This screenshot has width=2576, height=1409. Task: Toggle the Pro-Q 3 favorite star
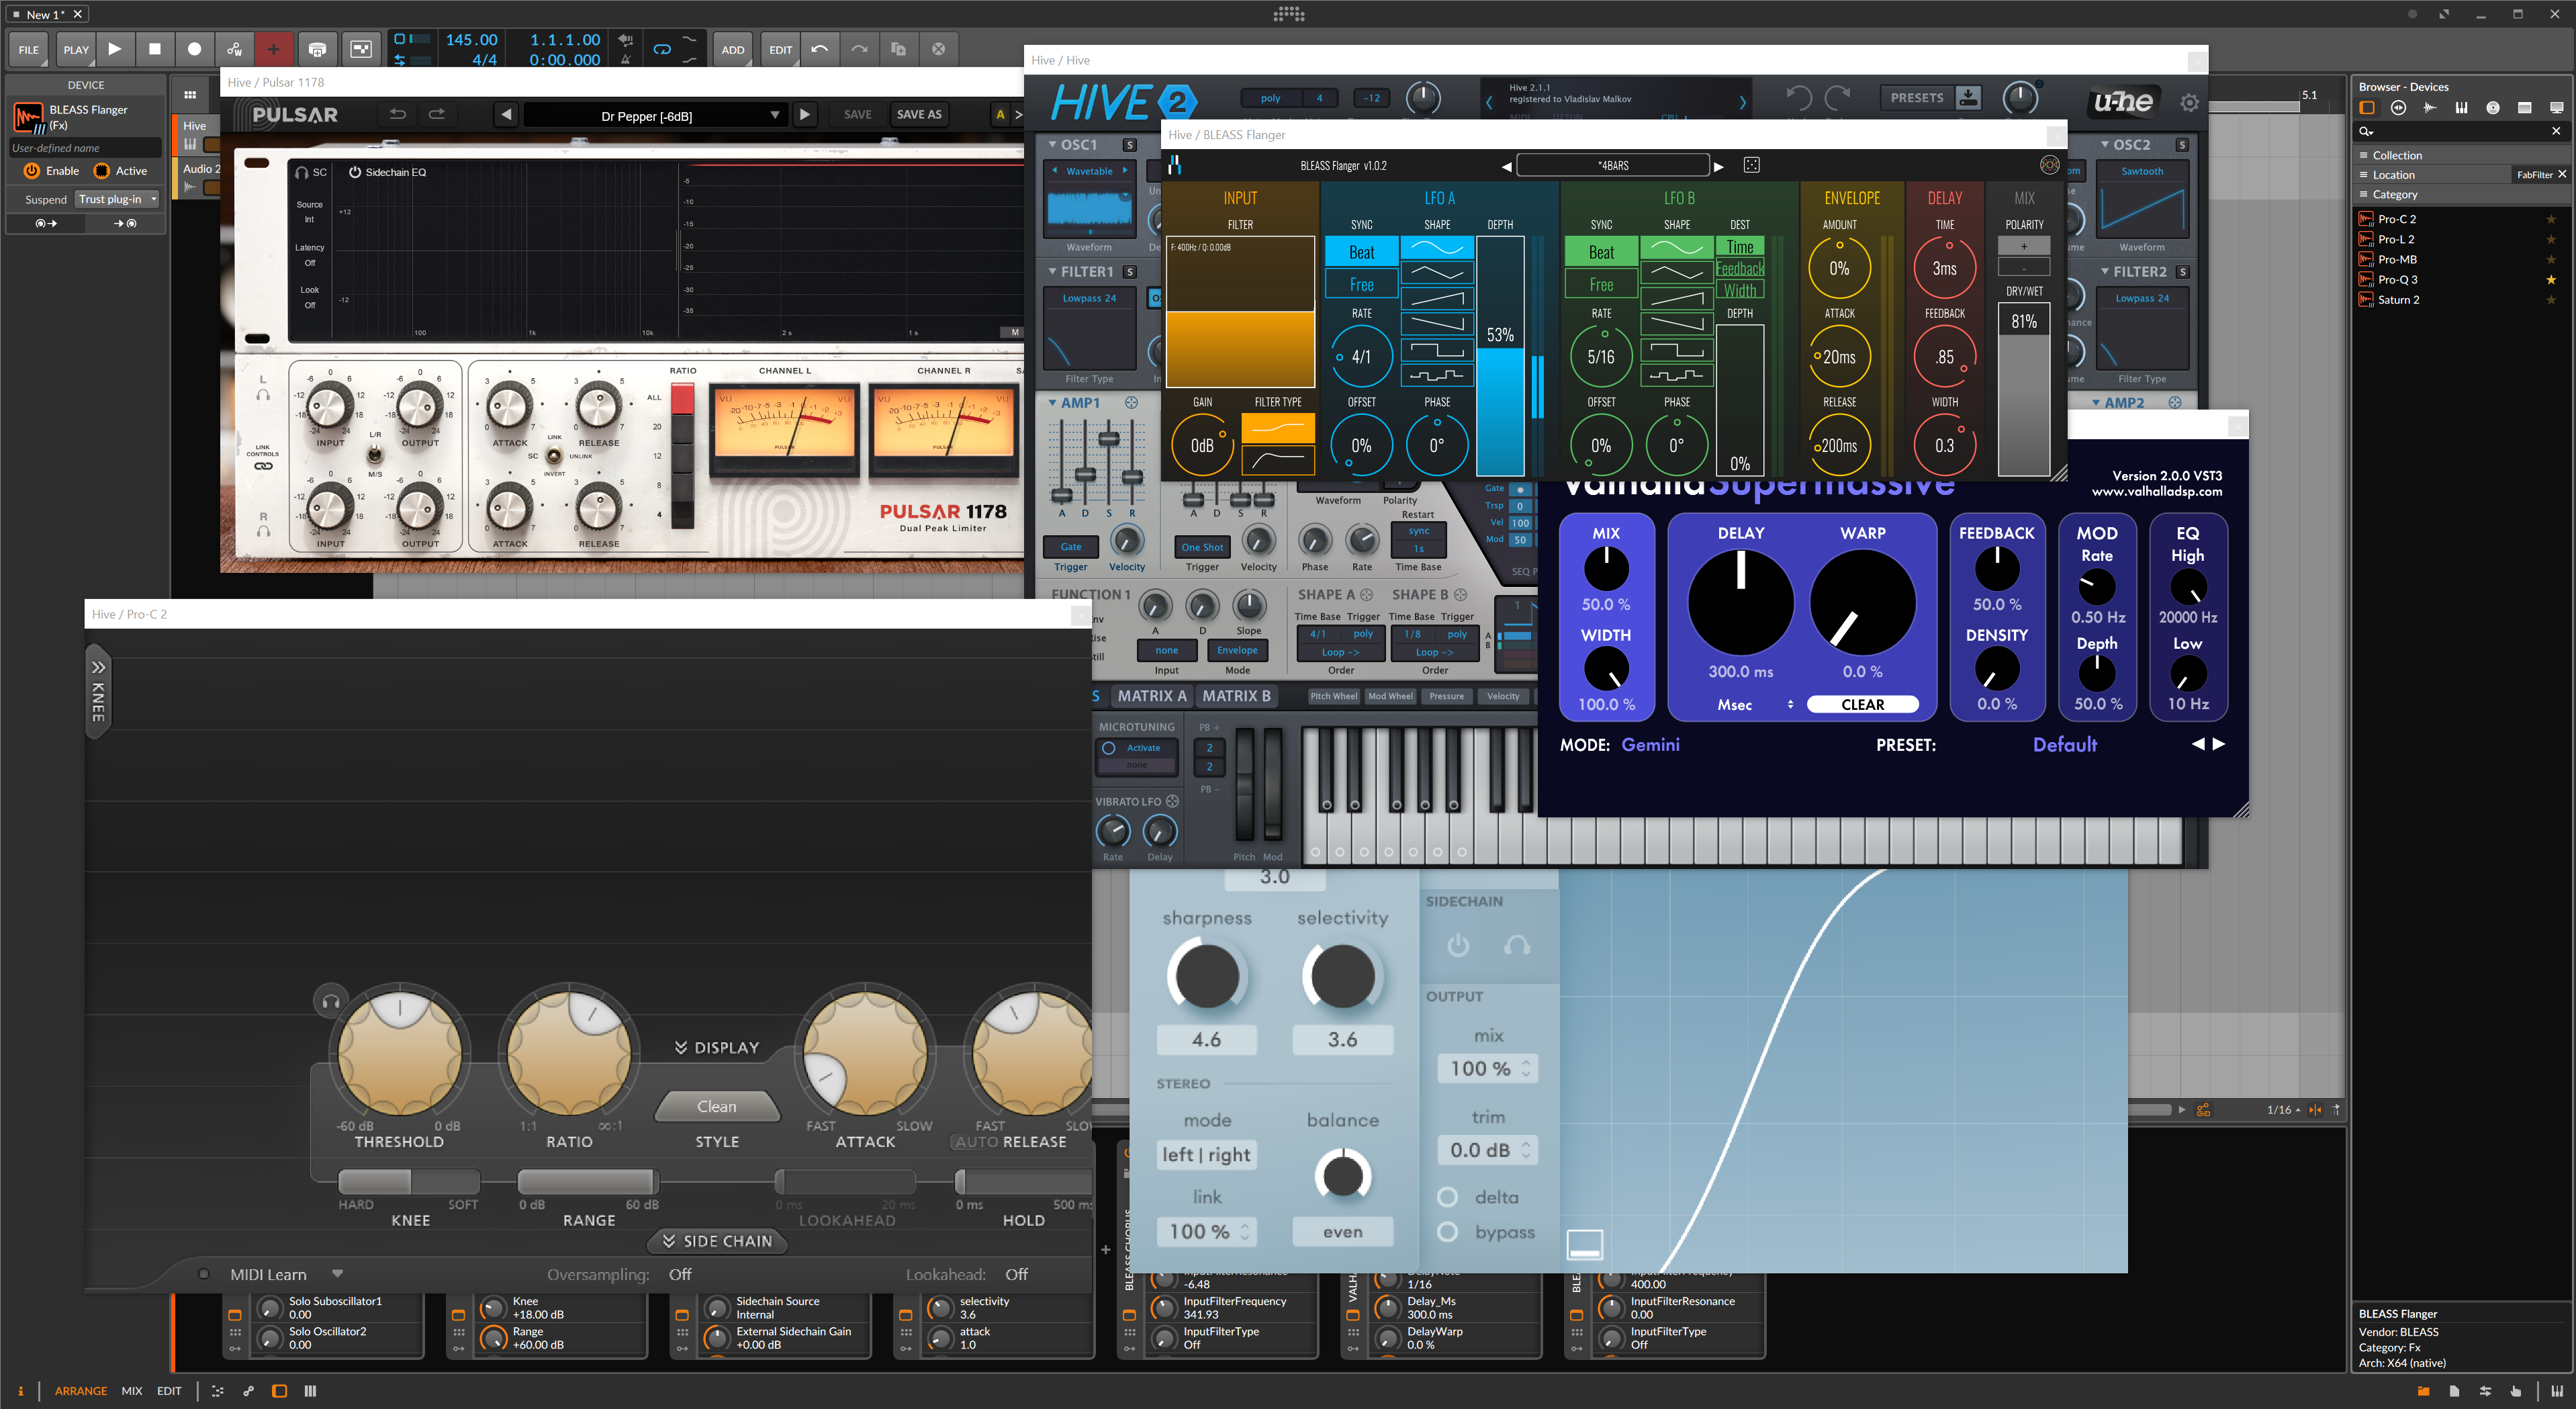[2551, 280]
